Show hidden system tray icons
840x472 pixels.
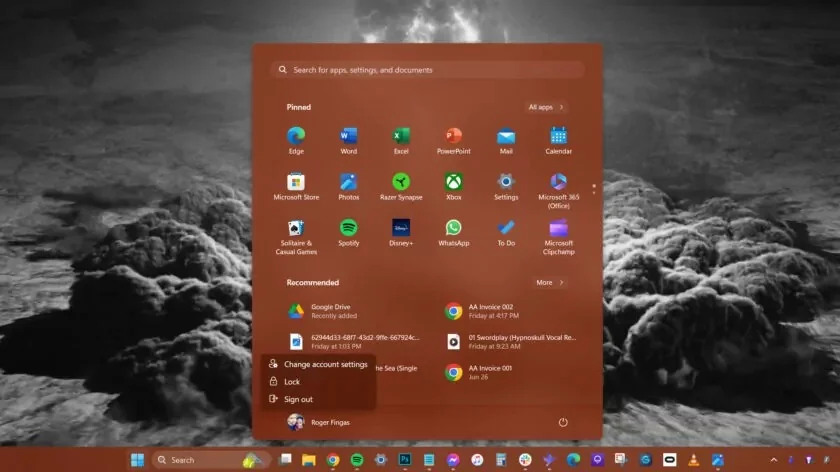774,460
